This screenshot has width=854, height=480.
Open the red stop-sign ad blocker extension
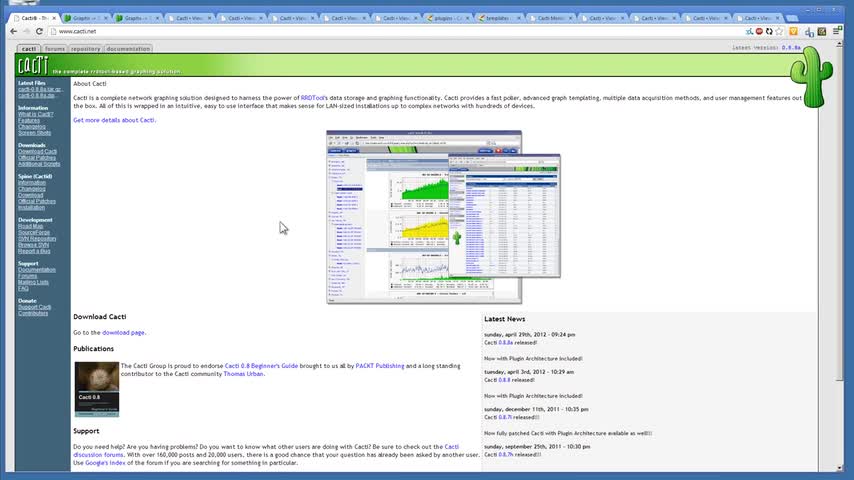tap(759, 32)
